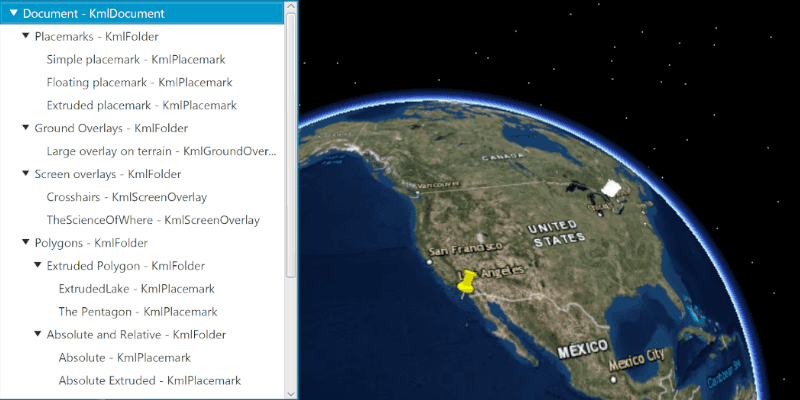
Task: Click the tree view vertical scrollbar
Action: [291, 150]
